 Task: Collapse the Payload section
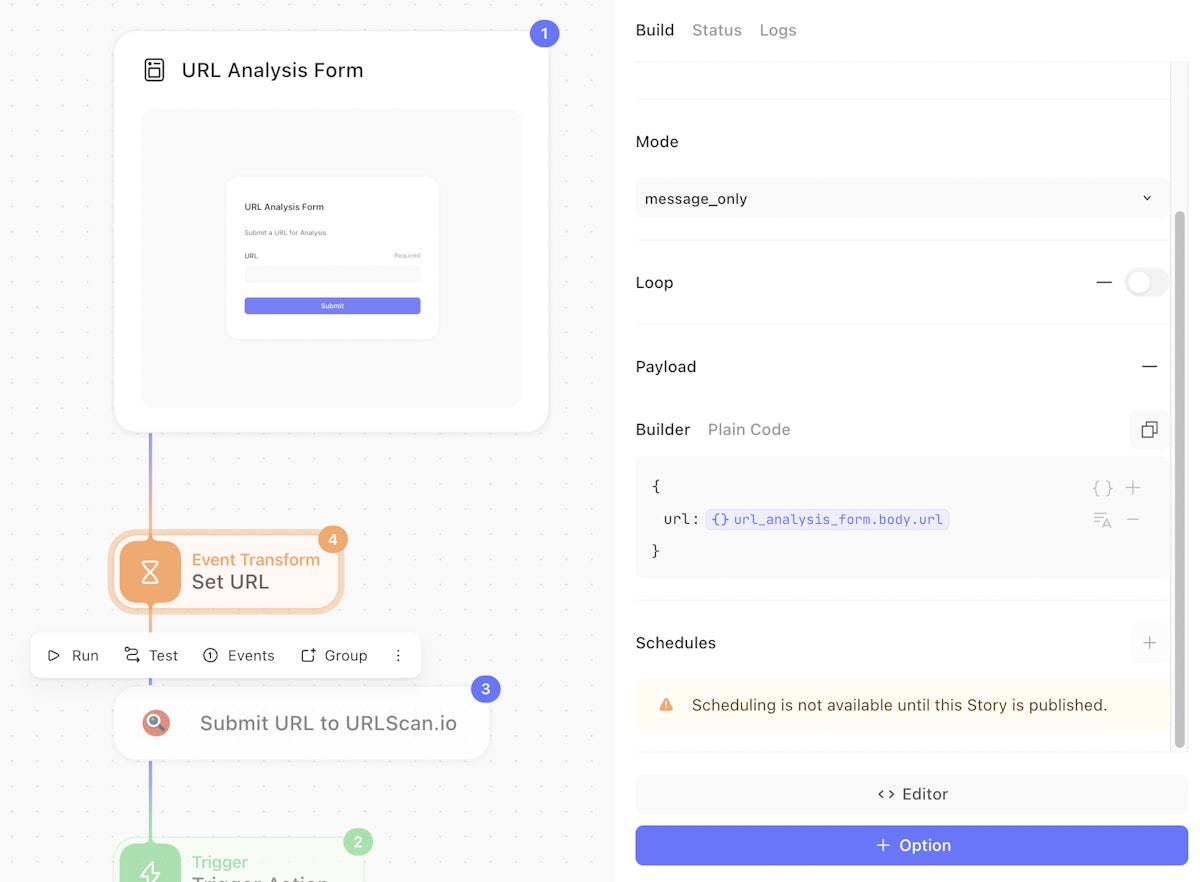click(x=1149, y=367)
